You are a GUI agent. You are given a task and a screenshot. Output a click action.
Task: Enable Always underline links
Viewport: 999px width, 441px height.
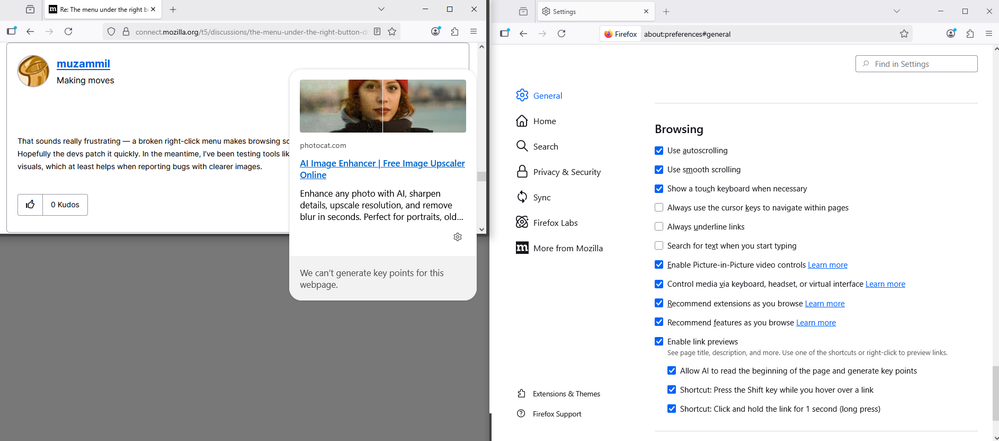pos(659,227)
